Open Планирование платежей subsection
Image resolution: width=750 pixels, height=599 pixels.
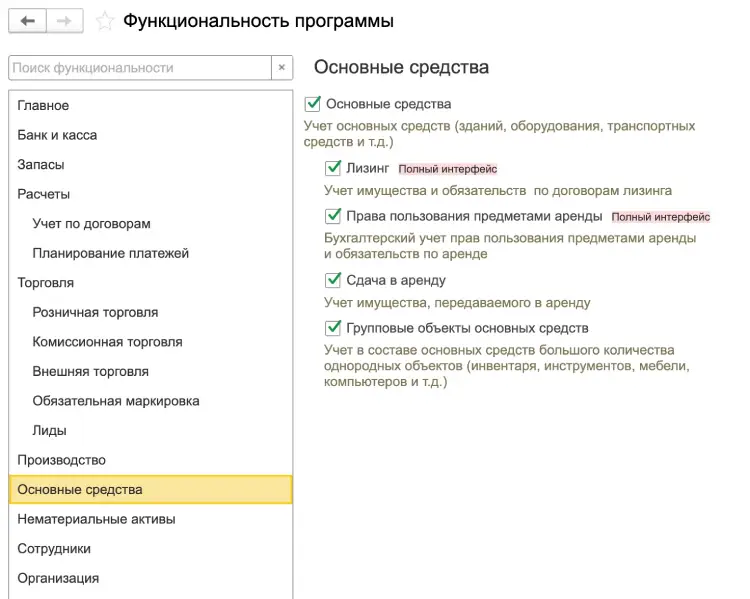tap(110, 253)
